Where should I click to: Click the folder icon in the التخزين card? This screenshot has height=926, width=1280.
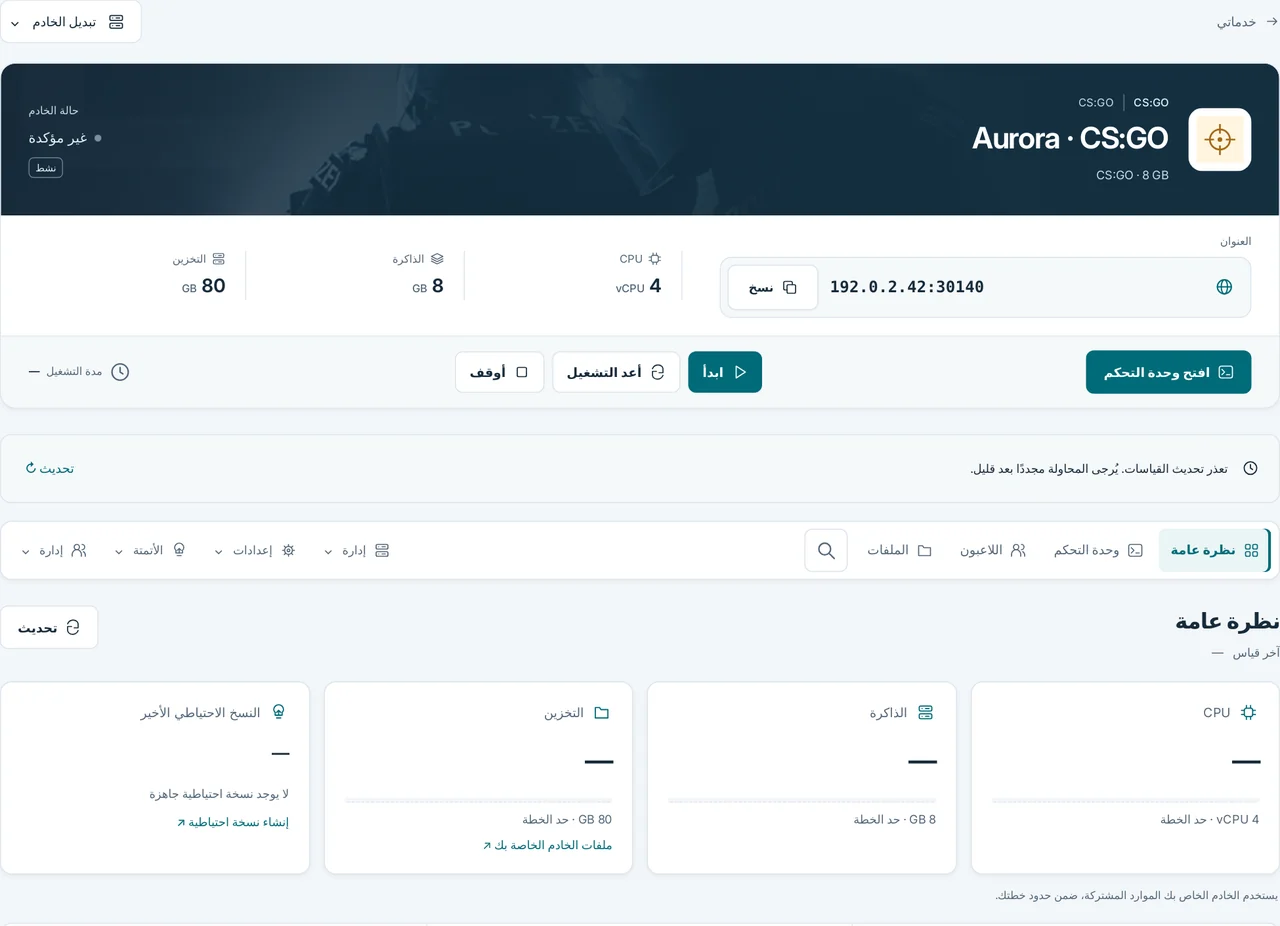point(601,713)
